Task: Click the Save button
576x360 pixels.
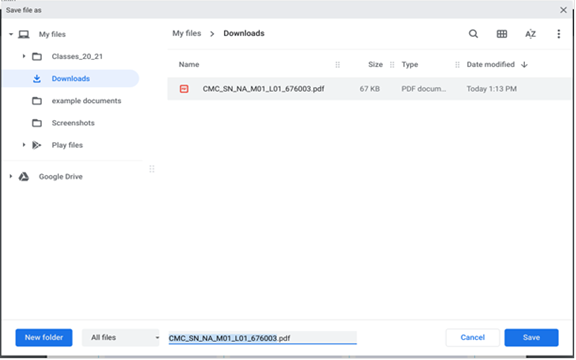Action: point(531,338)
